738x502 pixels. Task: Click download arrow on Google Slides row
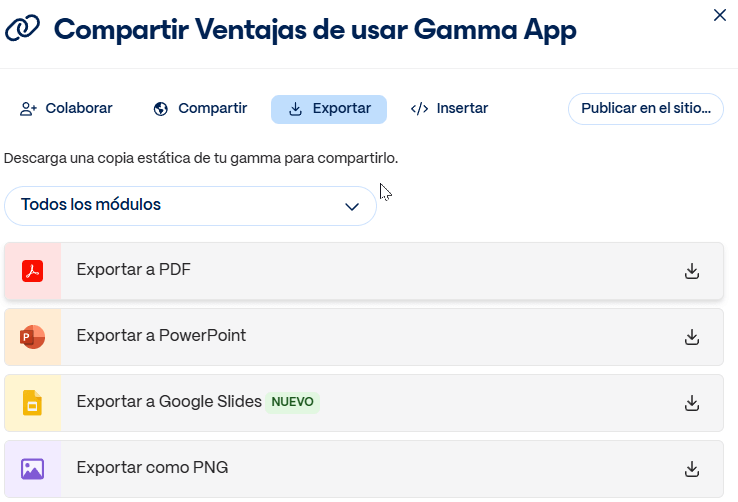[691, 403]
